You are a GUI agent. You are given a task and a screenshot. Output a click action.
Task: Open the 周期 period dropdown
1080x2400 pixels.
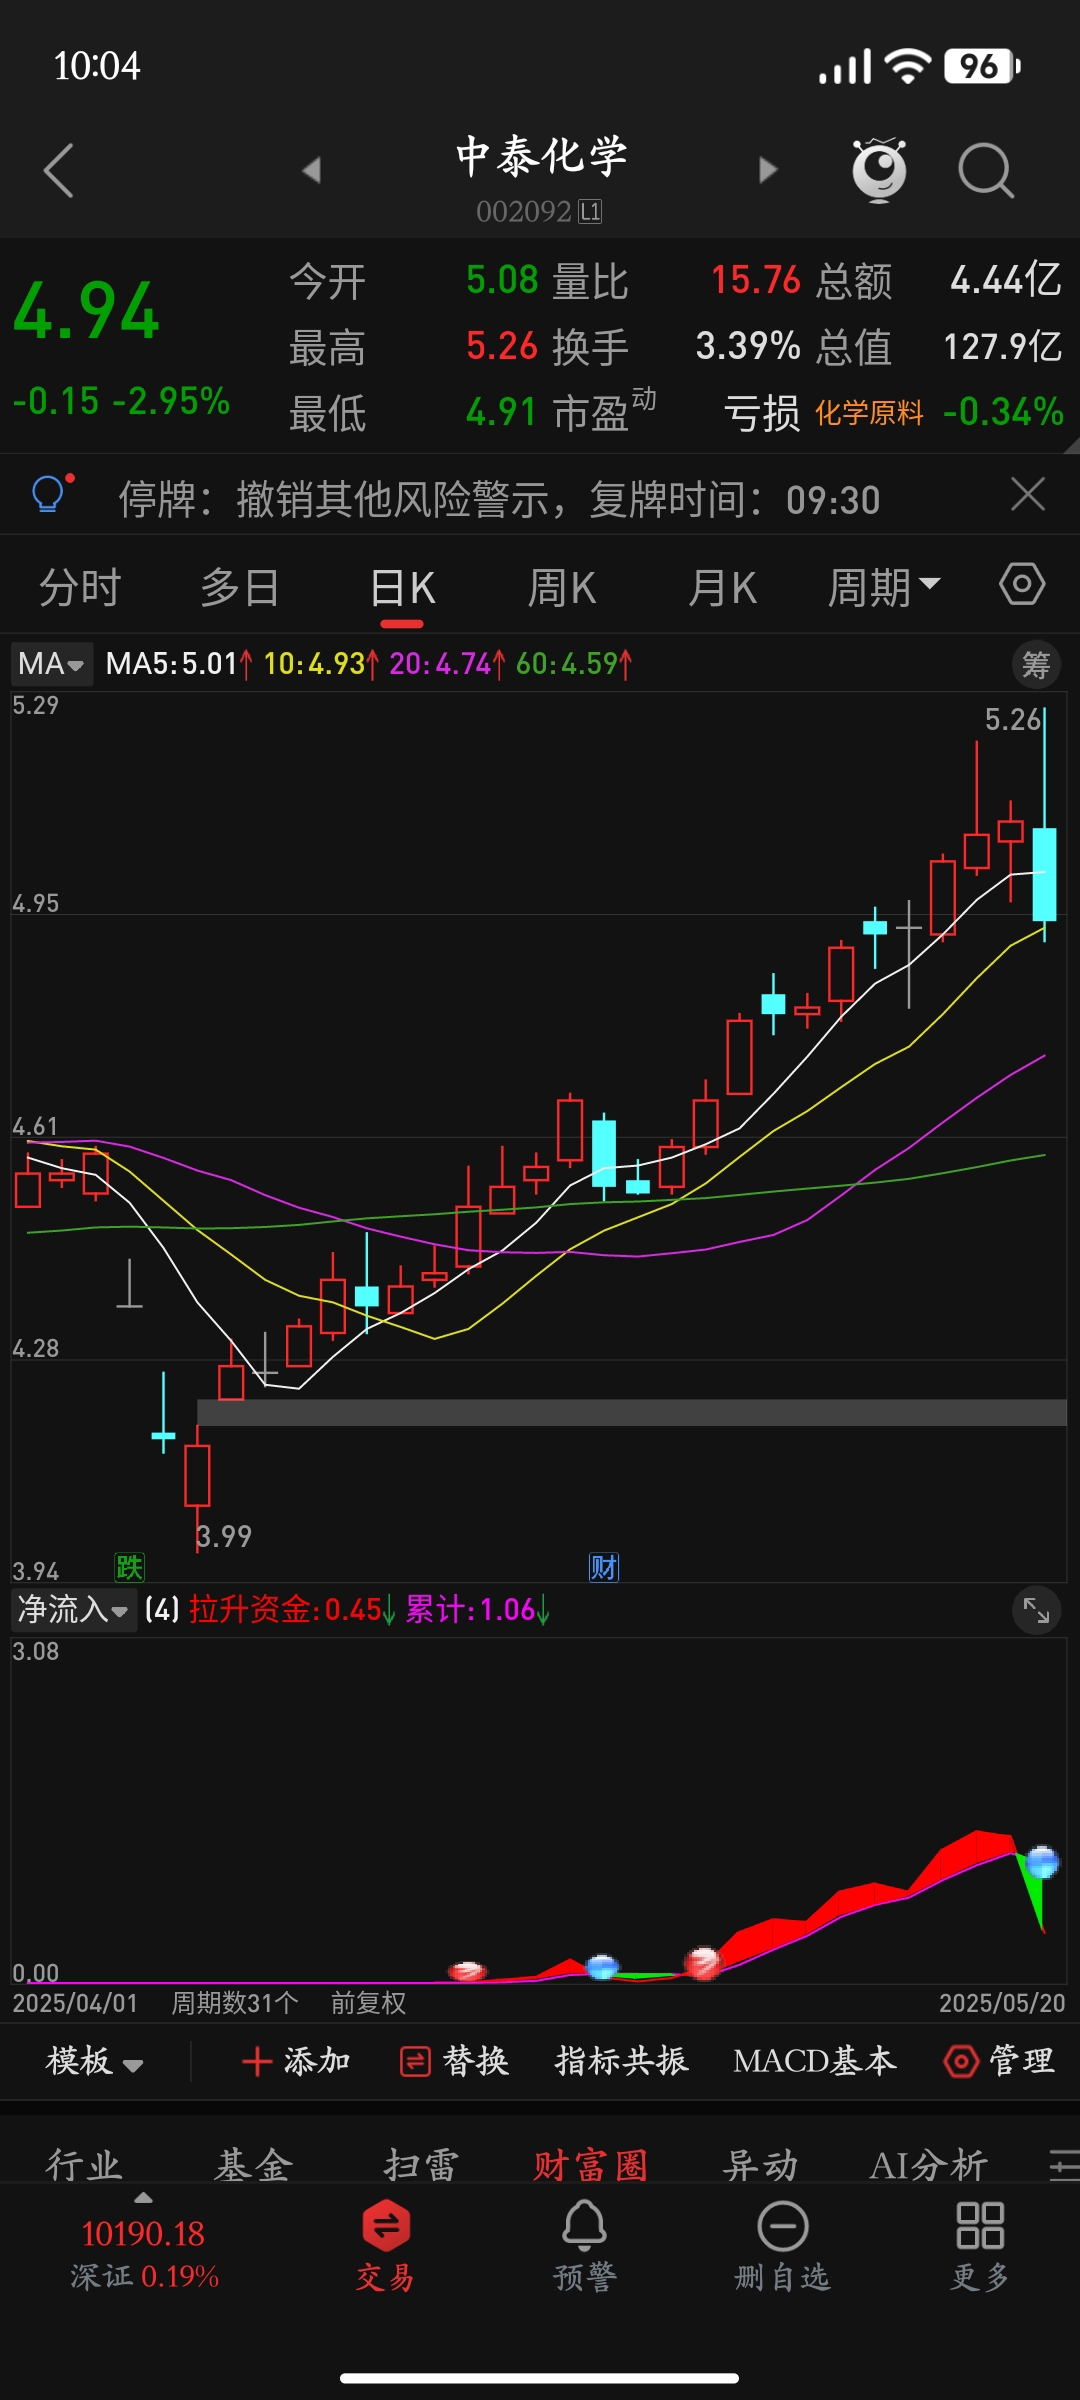884,587
